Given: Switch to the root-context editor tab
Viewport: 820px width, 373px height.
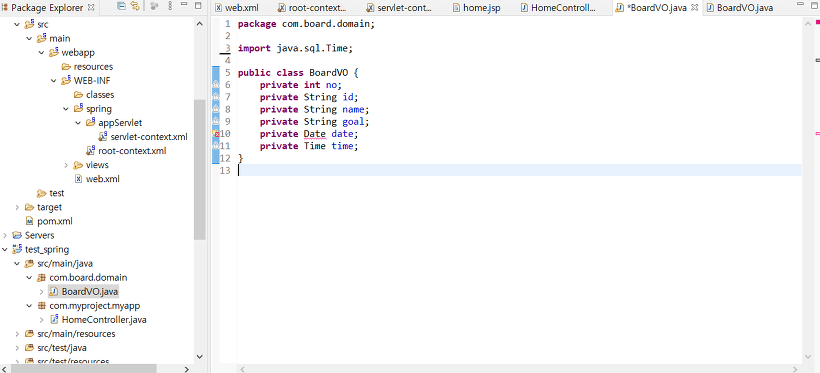Looking at the screenshot, I should point(312,8).
